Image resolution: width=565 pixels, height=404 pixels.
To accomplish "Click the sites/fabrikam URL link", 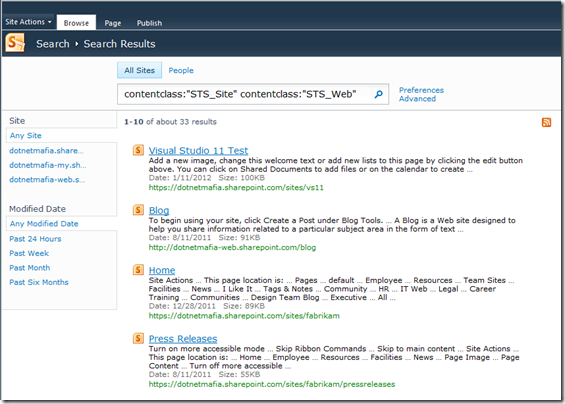I will (x=244, y=316).
